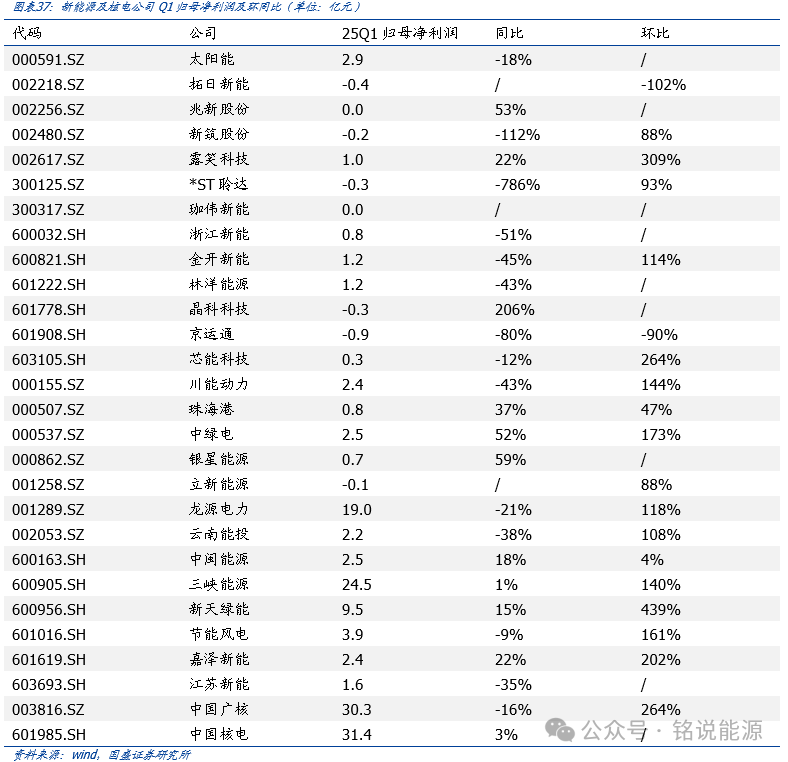This screenshot has height=762, width=788.
Task: Select company name 银星能源
Action: [219, 459]
